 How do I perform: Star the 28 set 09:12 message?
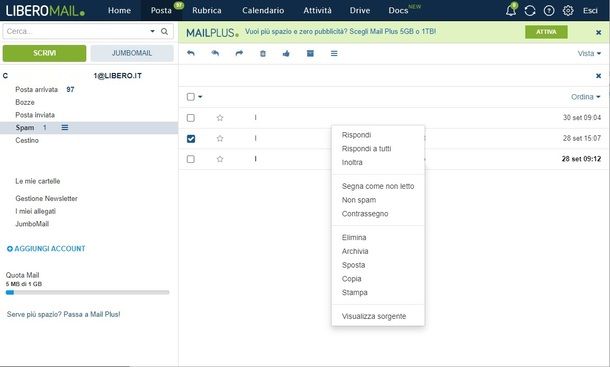(220, 159)
